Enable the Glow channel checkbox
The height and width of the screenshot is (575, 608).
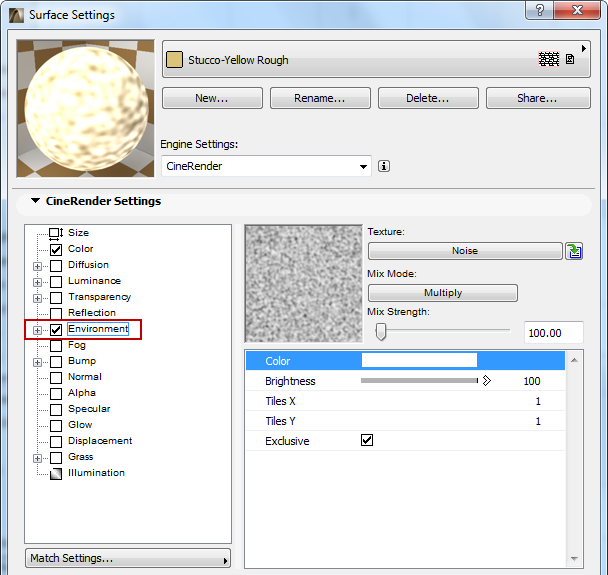pos(56,426)
